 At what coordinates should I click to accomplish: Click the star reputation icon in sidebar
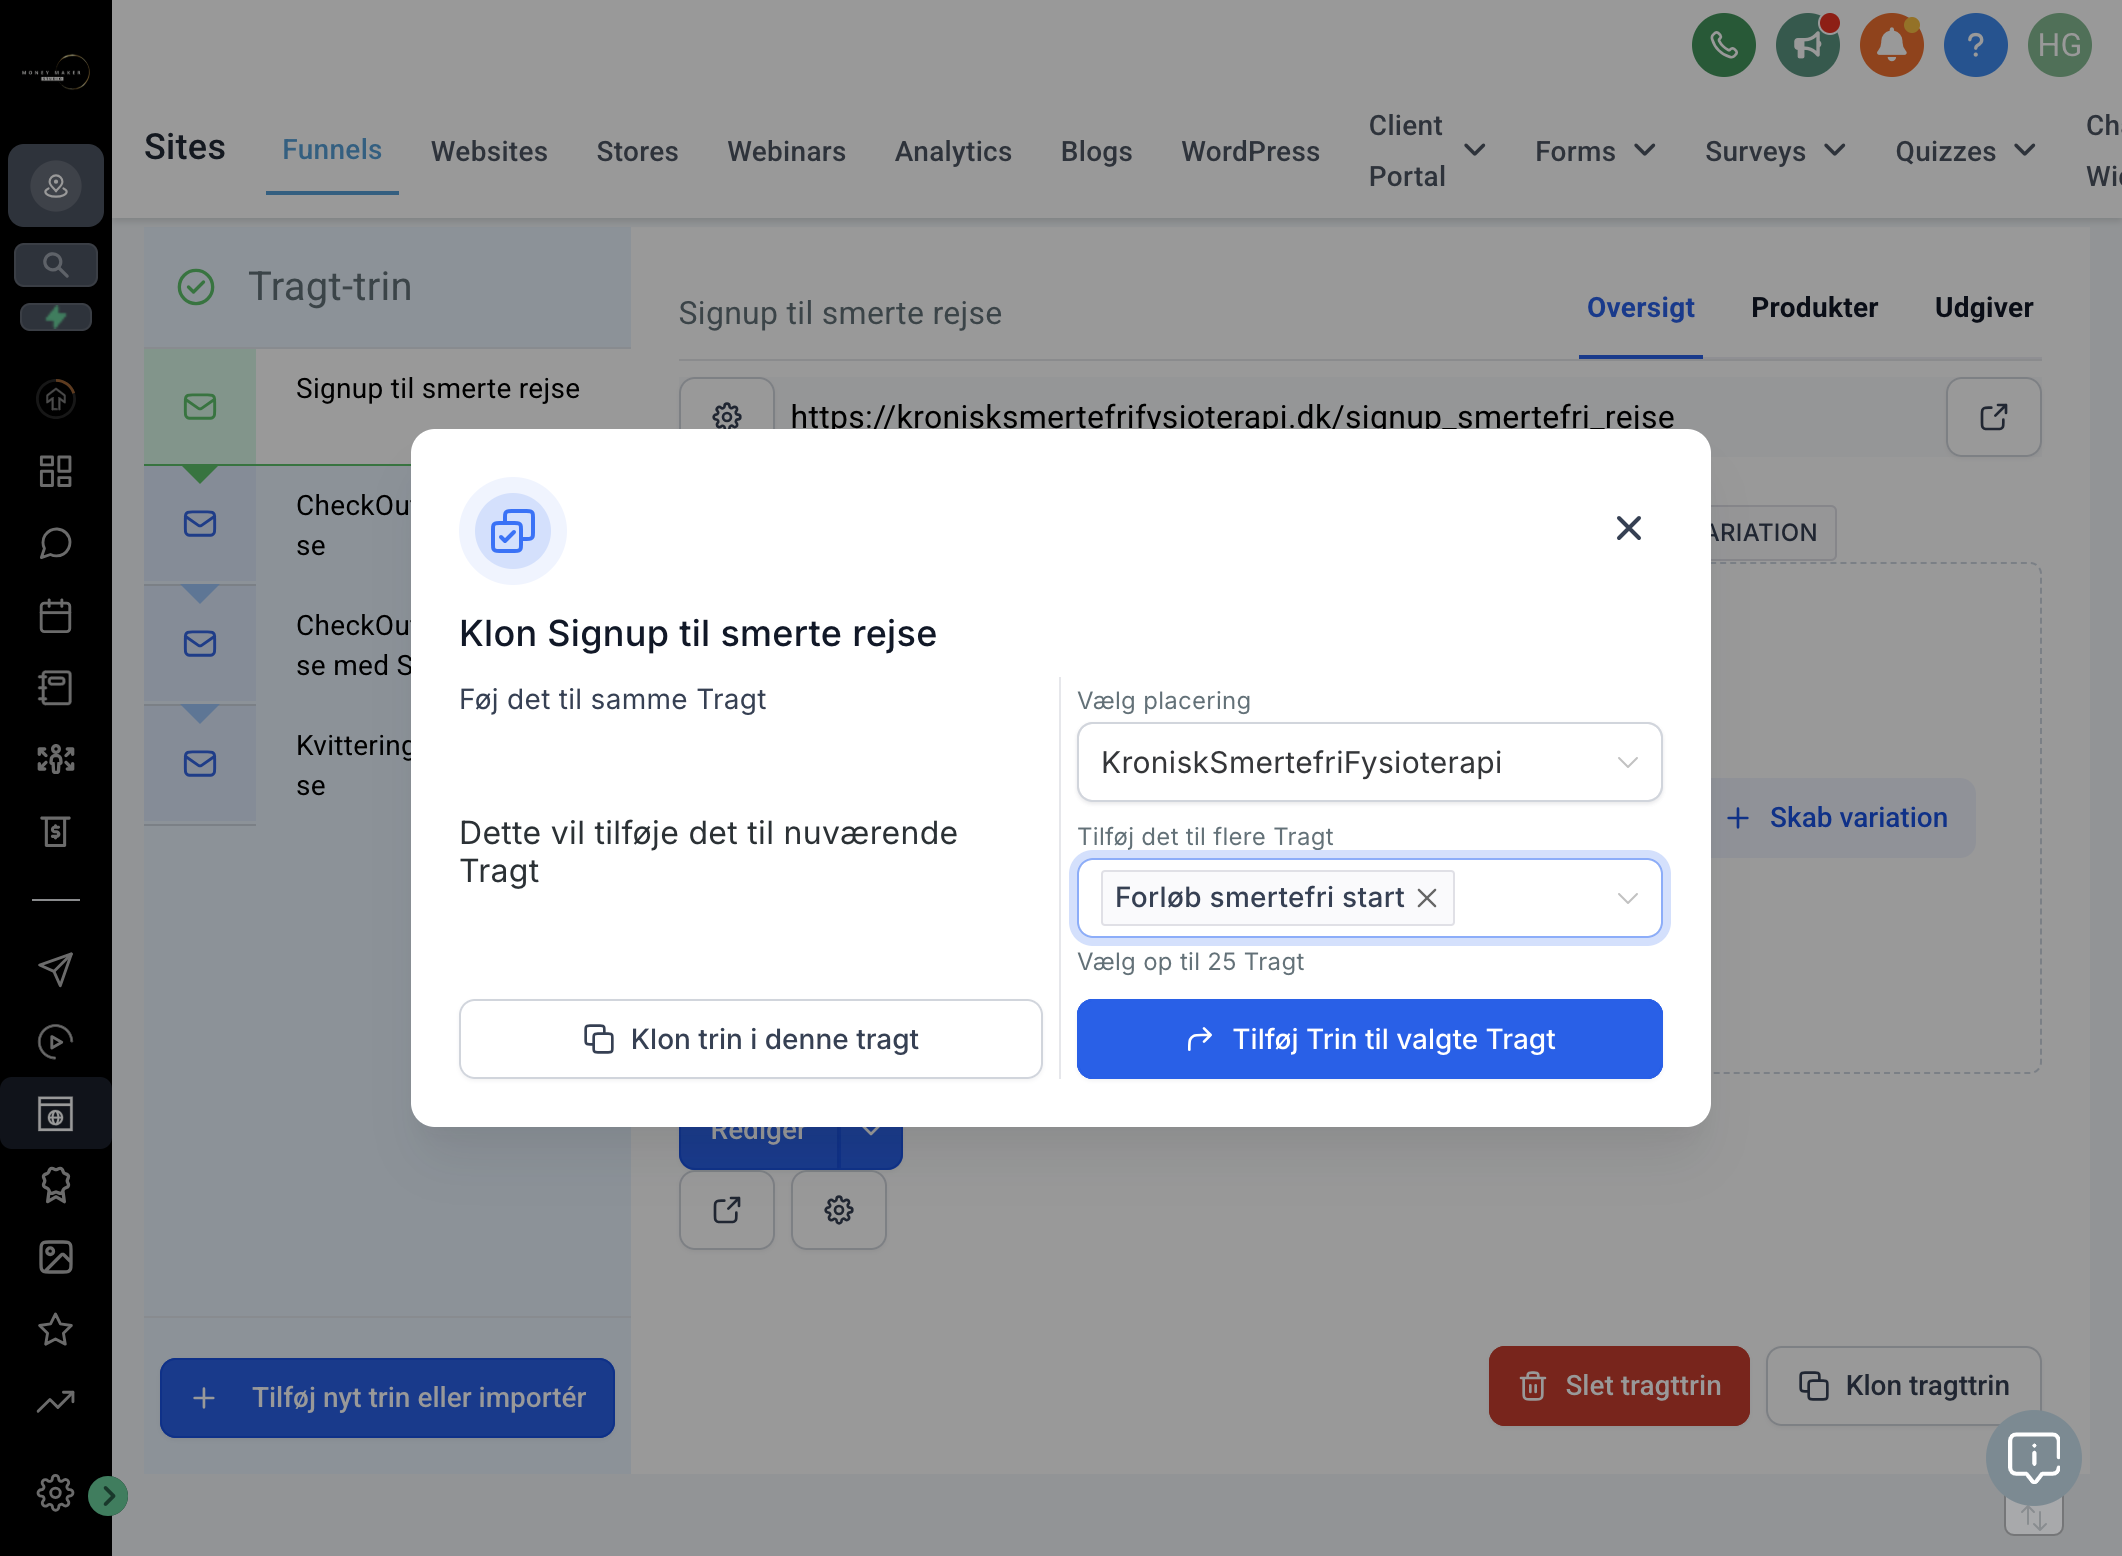pos(56,1329)
